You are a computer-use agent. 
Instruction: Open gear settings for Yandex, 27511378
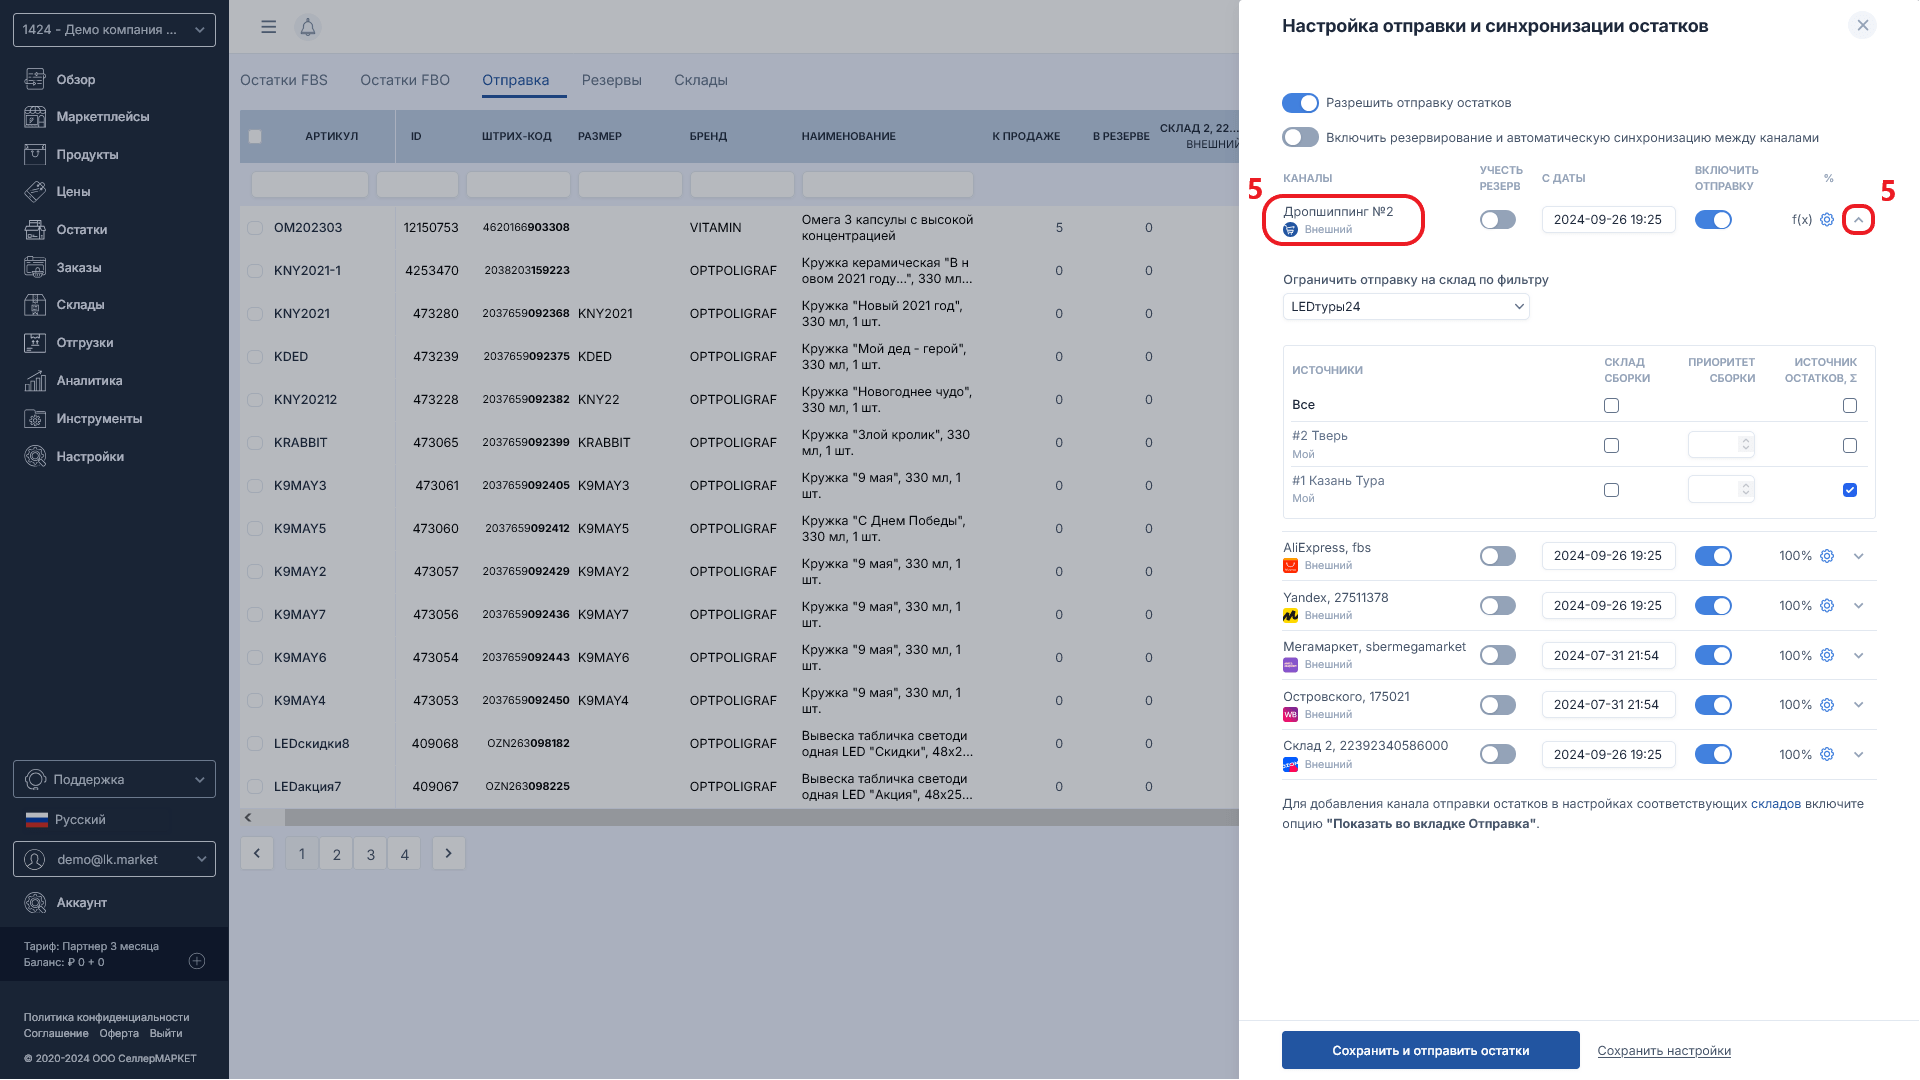(x=1827, y=606)
